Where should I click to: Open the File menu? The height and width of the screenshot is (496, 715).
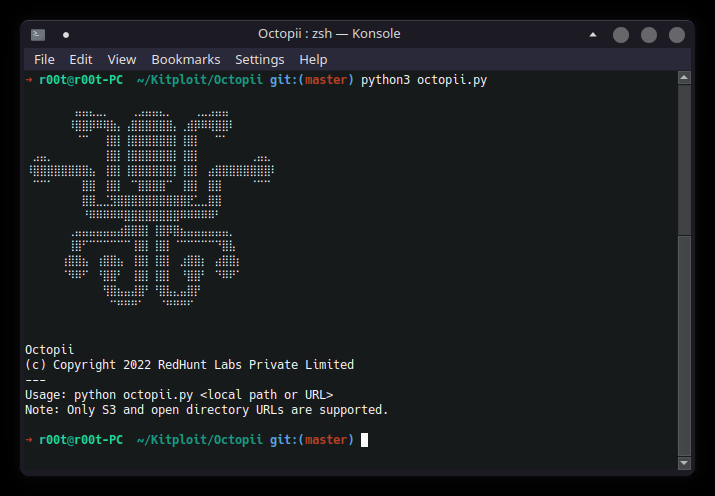tap(44, 60)
